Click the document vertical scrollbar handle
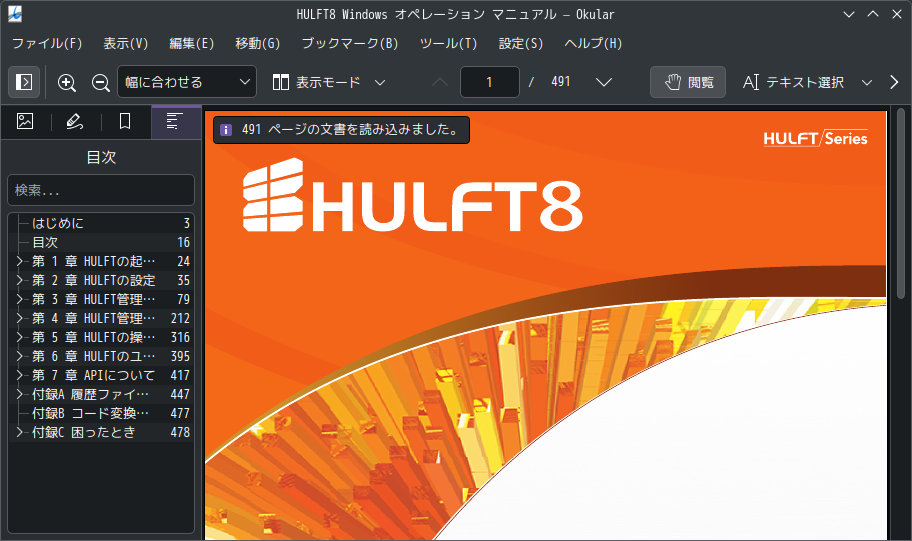Image resolution: width=912 pixels, height=541 pixels. pos(901,204)
